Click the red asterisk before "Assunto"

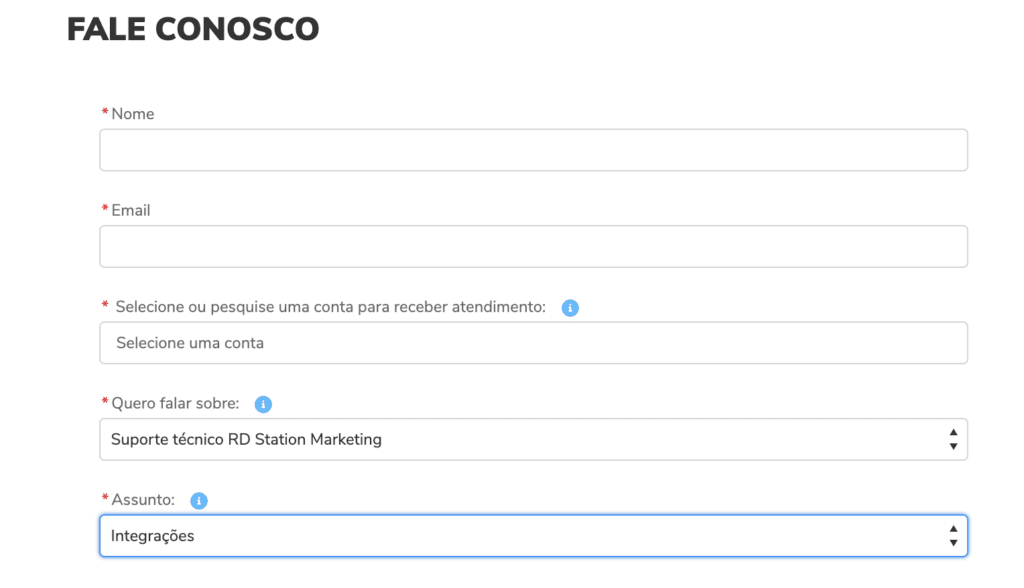coord(105,499)
